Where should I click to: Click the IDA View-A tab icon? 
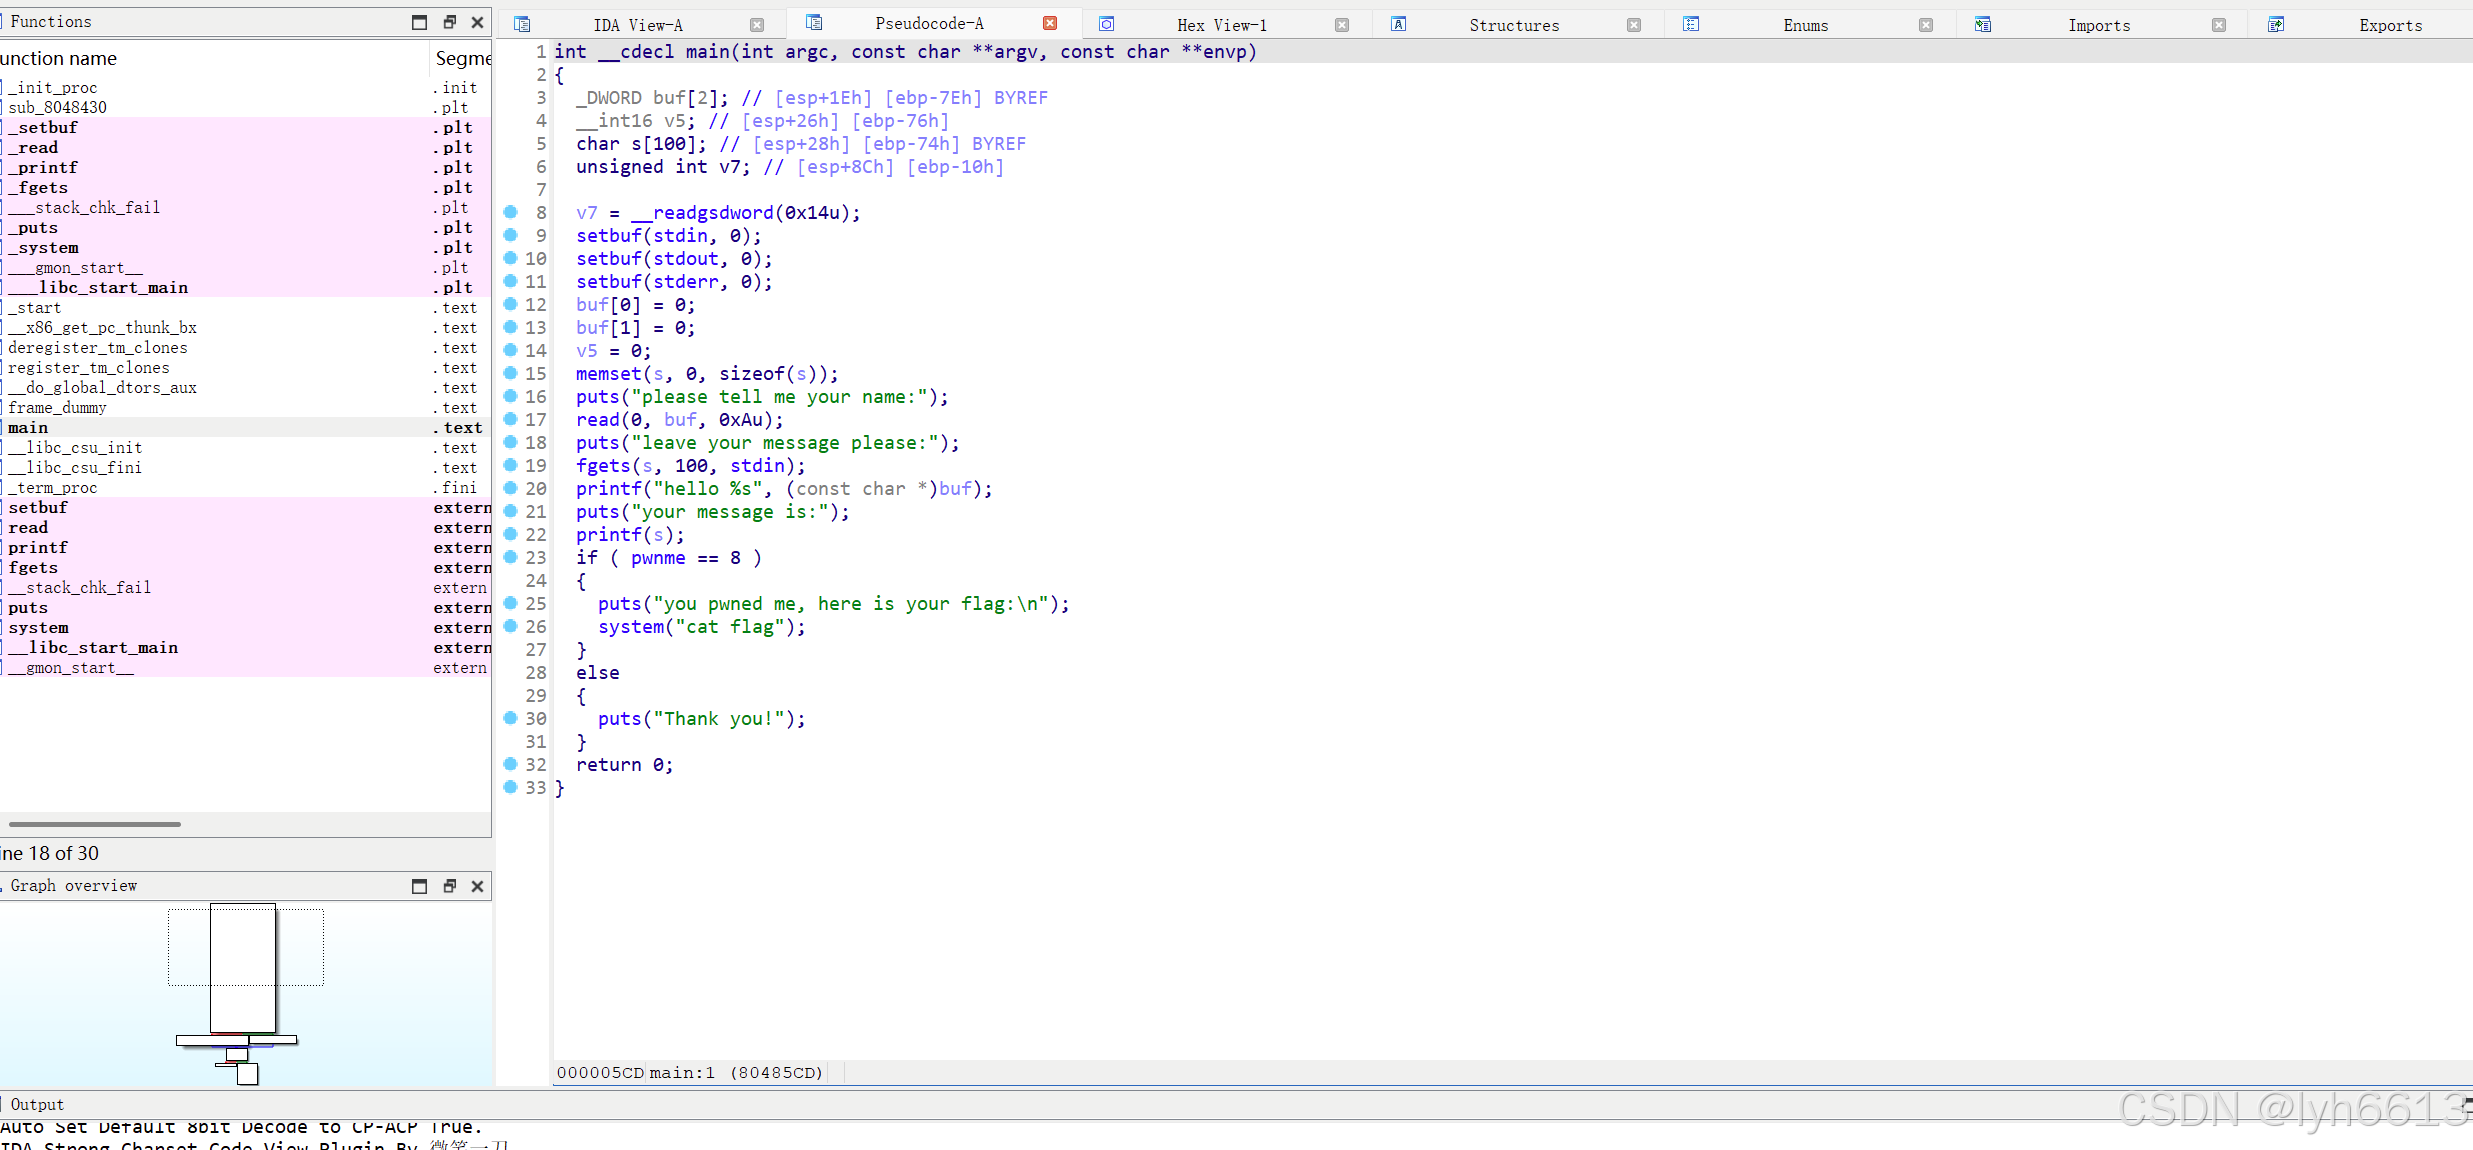[522, 24]
